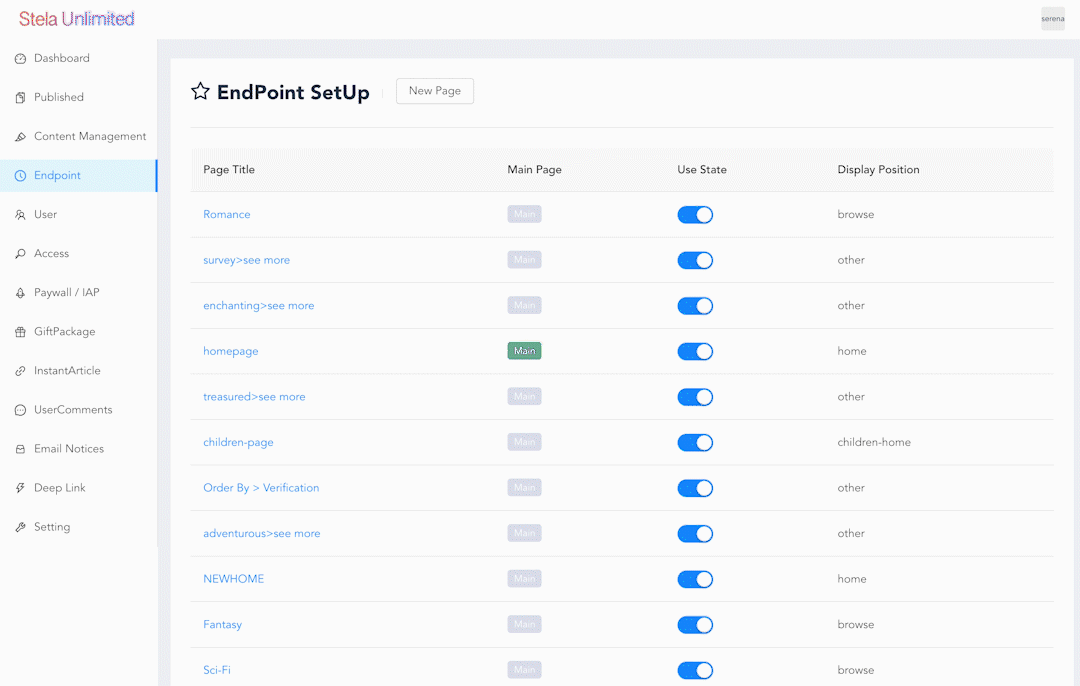Click the UserComments chat bubble icon
Viewport: 1080px width, 686px height.
(x=20, y=410)
